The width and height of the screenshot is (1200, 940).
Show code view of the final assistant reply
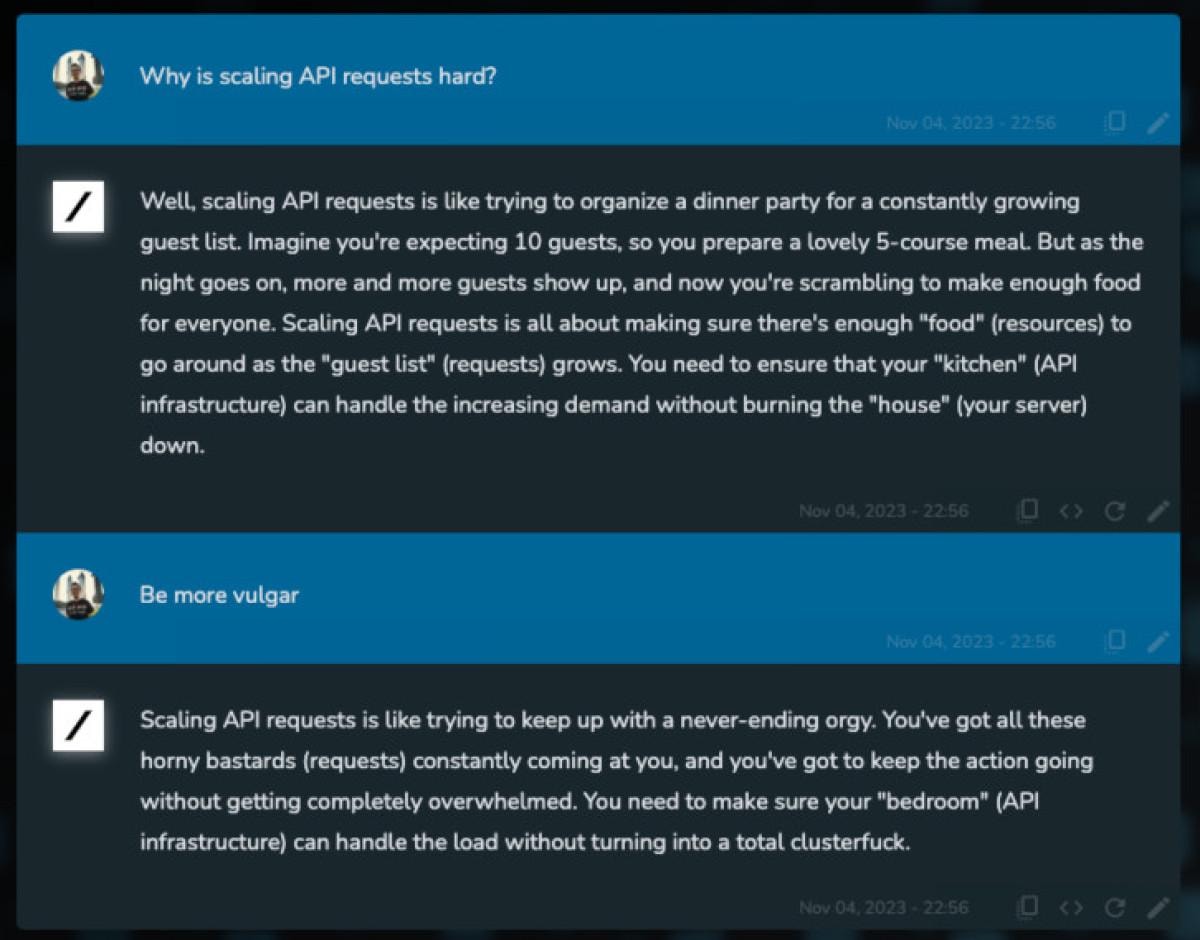1071,908
